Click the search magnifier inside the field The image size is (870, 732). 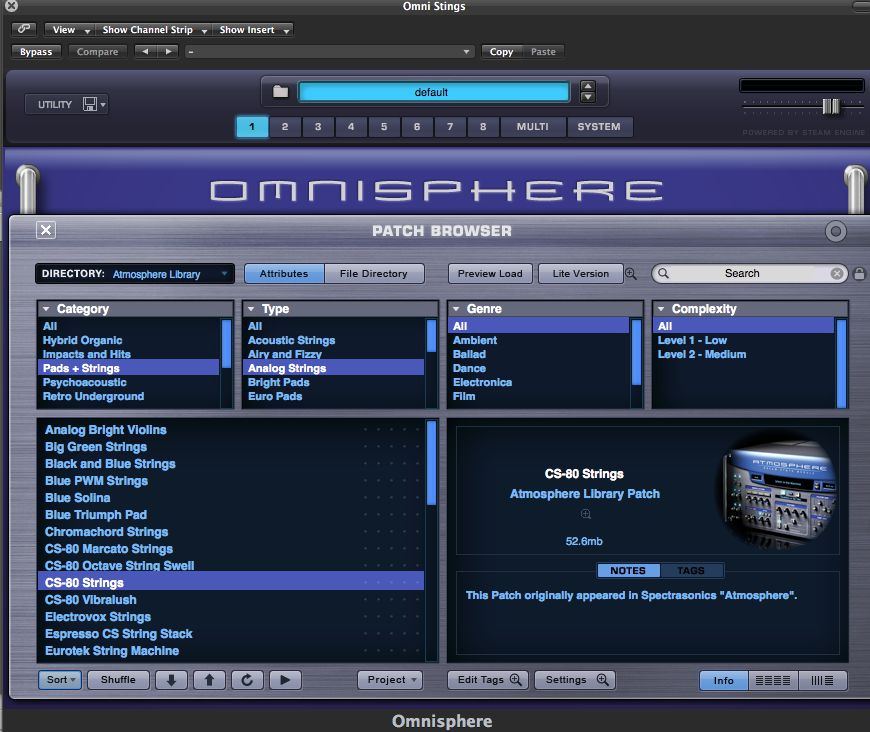(664, 273)
